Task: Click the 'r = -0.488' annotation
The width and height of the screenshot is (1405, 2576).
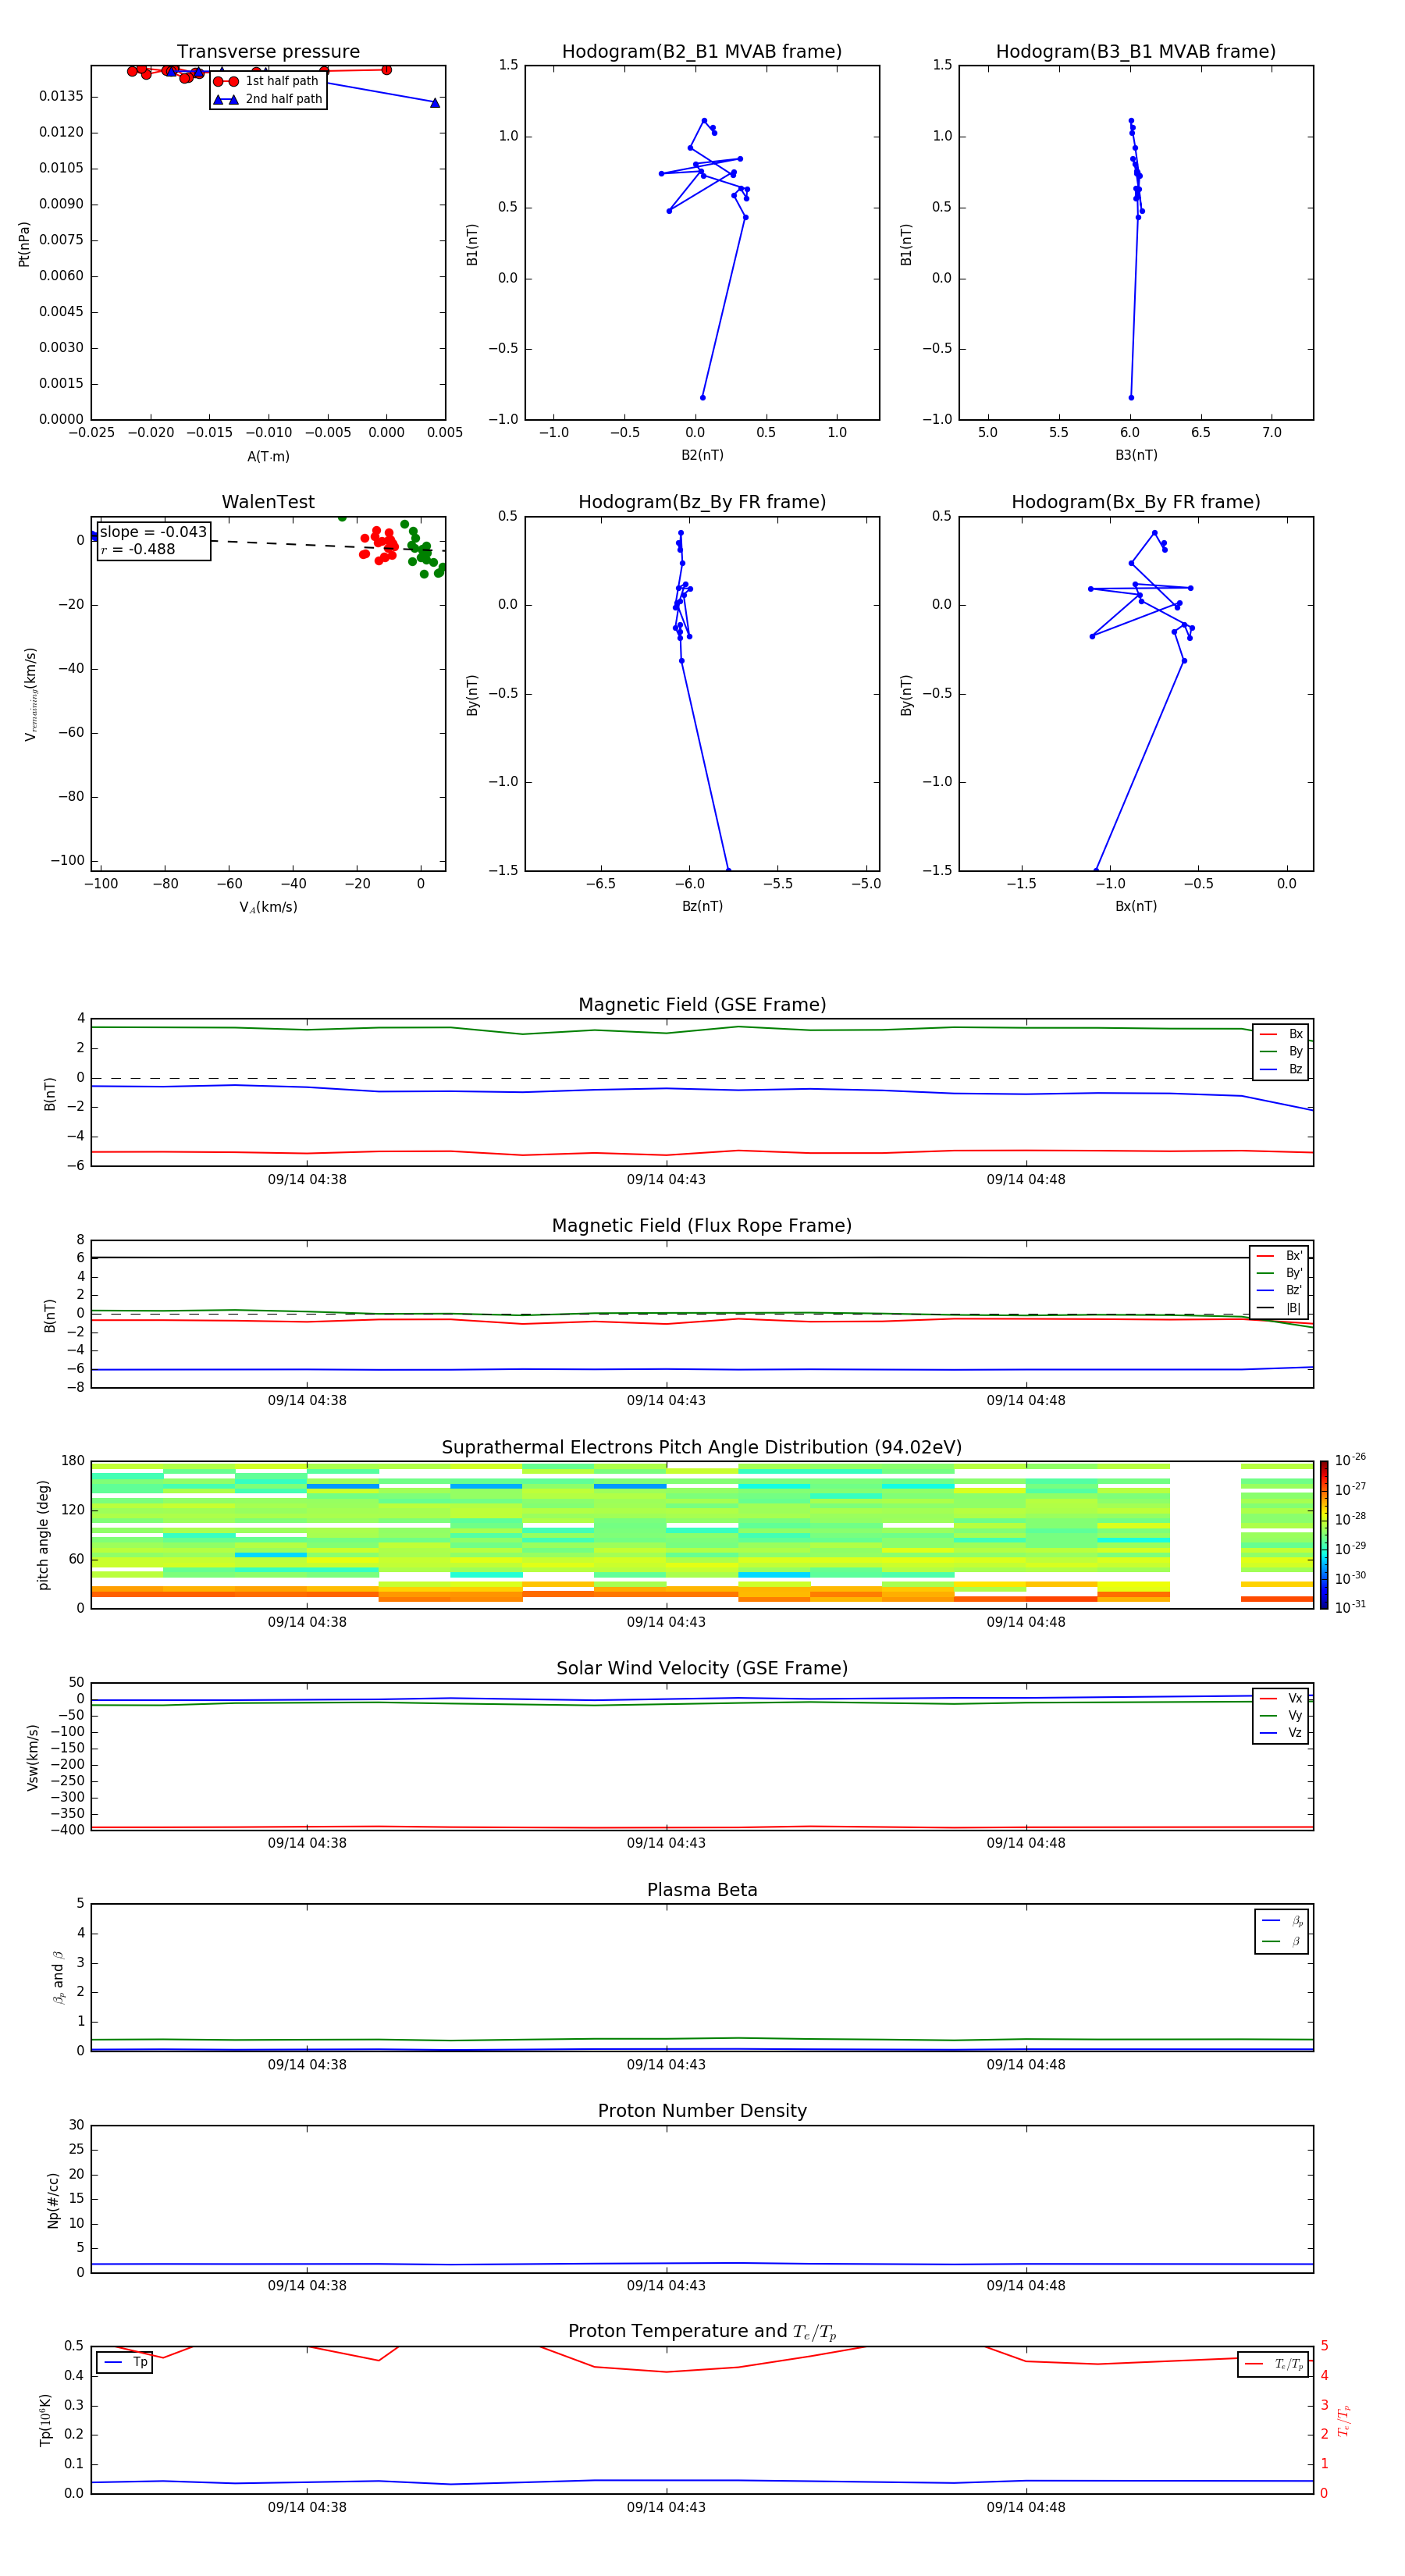Action: tap(138, 549)
